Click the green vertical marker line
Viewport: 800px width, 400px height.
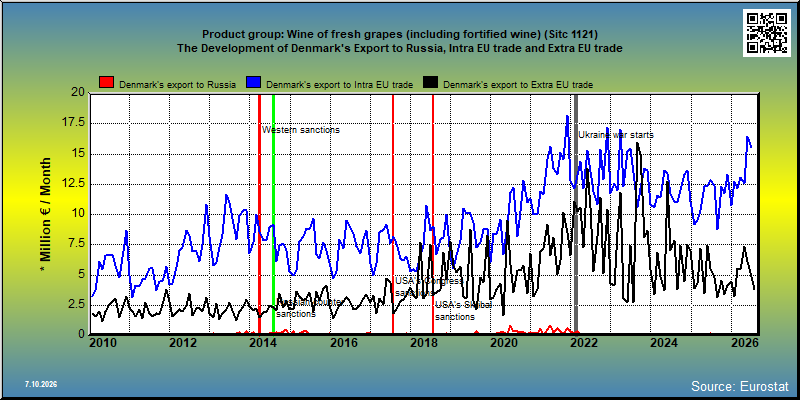pos(273,214)
